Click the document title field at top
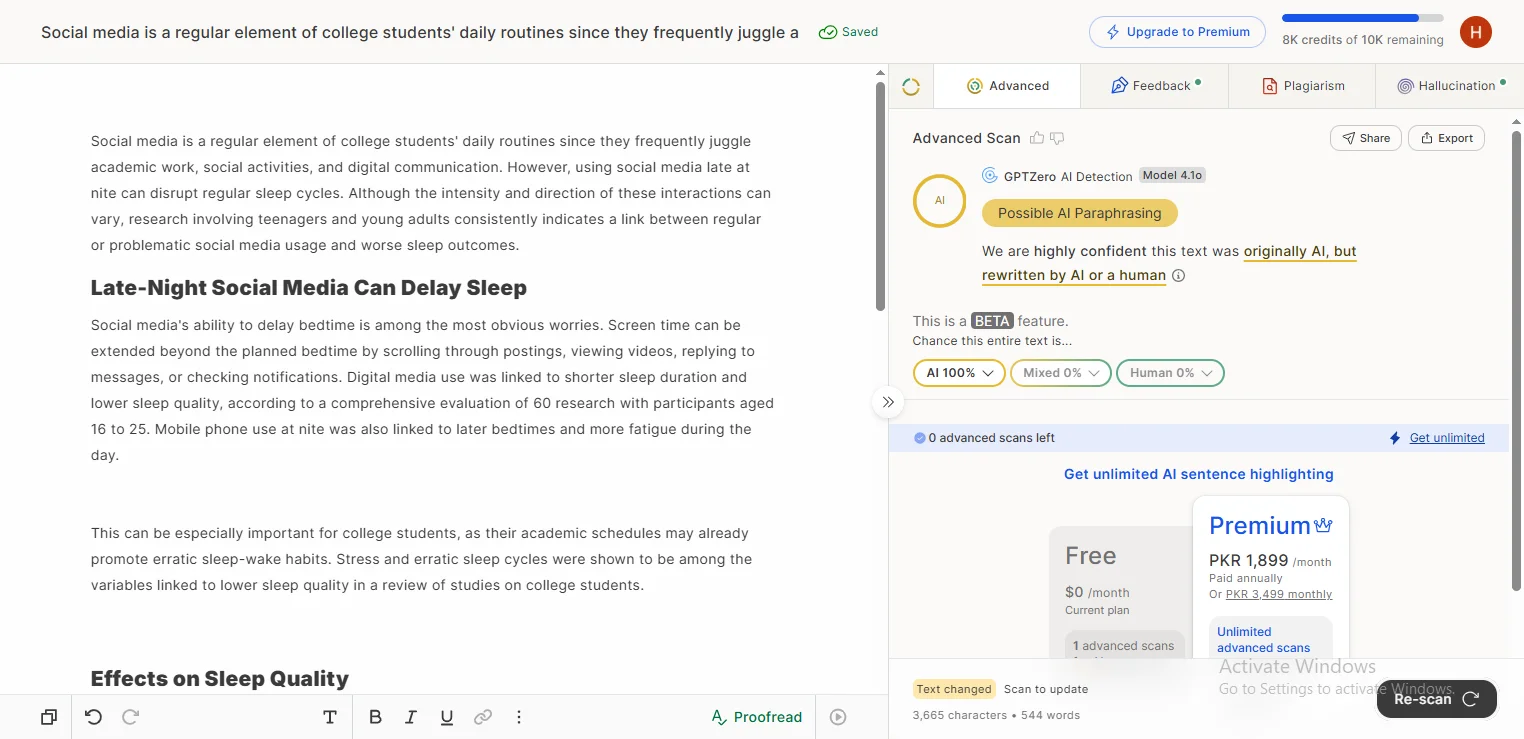The width and height of the screenshot is (1524, 739). click(x=420, y=32)
